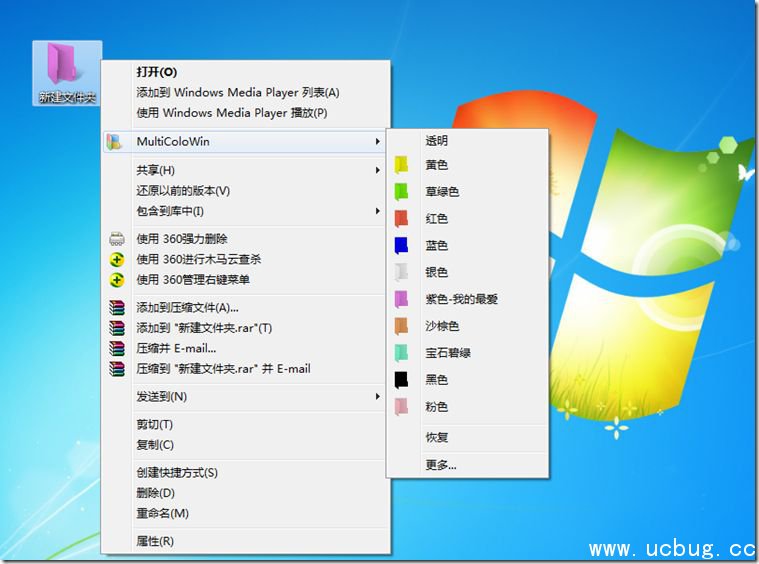This screenshot has width=759, height=564.
Task: Pick the silver folder swatch next to 银色
Action: point(401,273)
